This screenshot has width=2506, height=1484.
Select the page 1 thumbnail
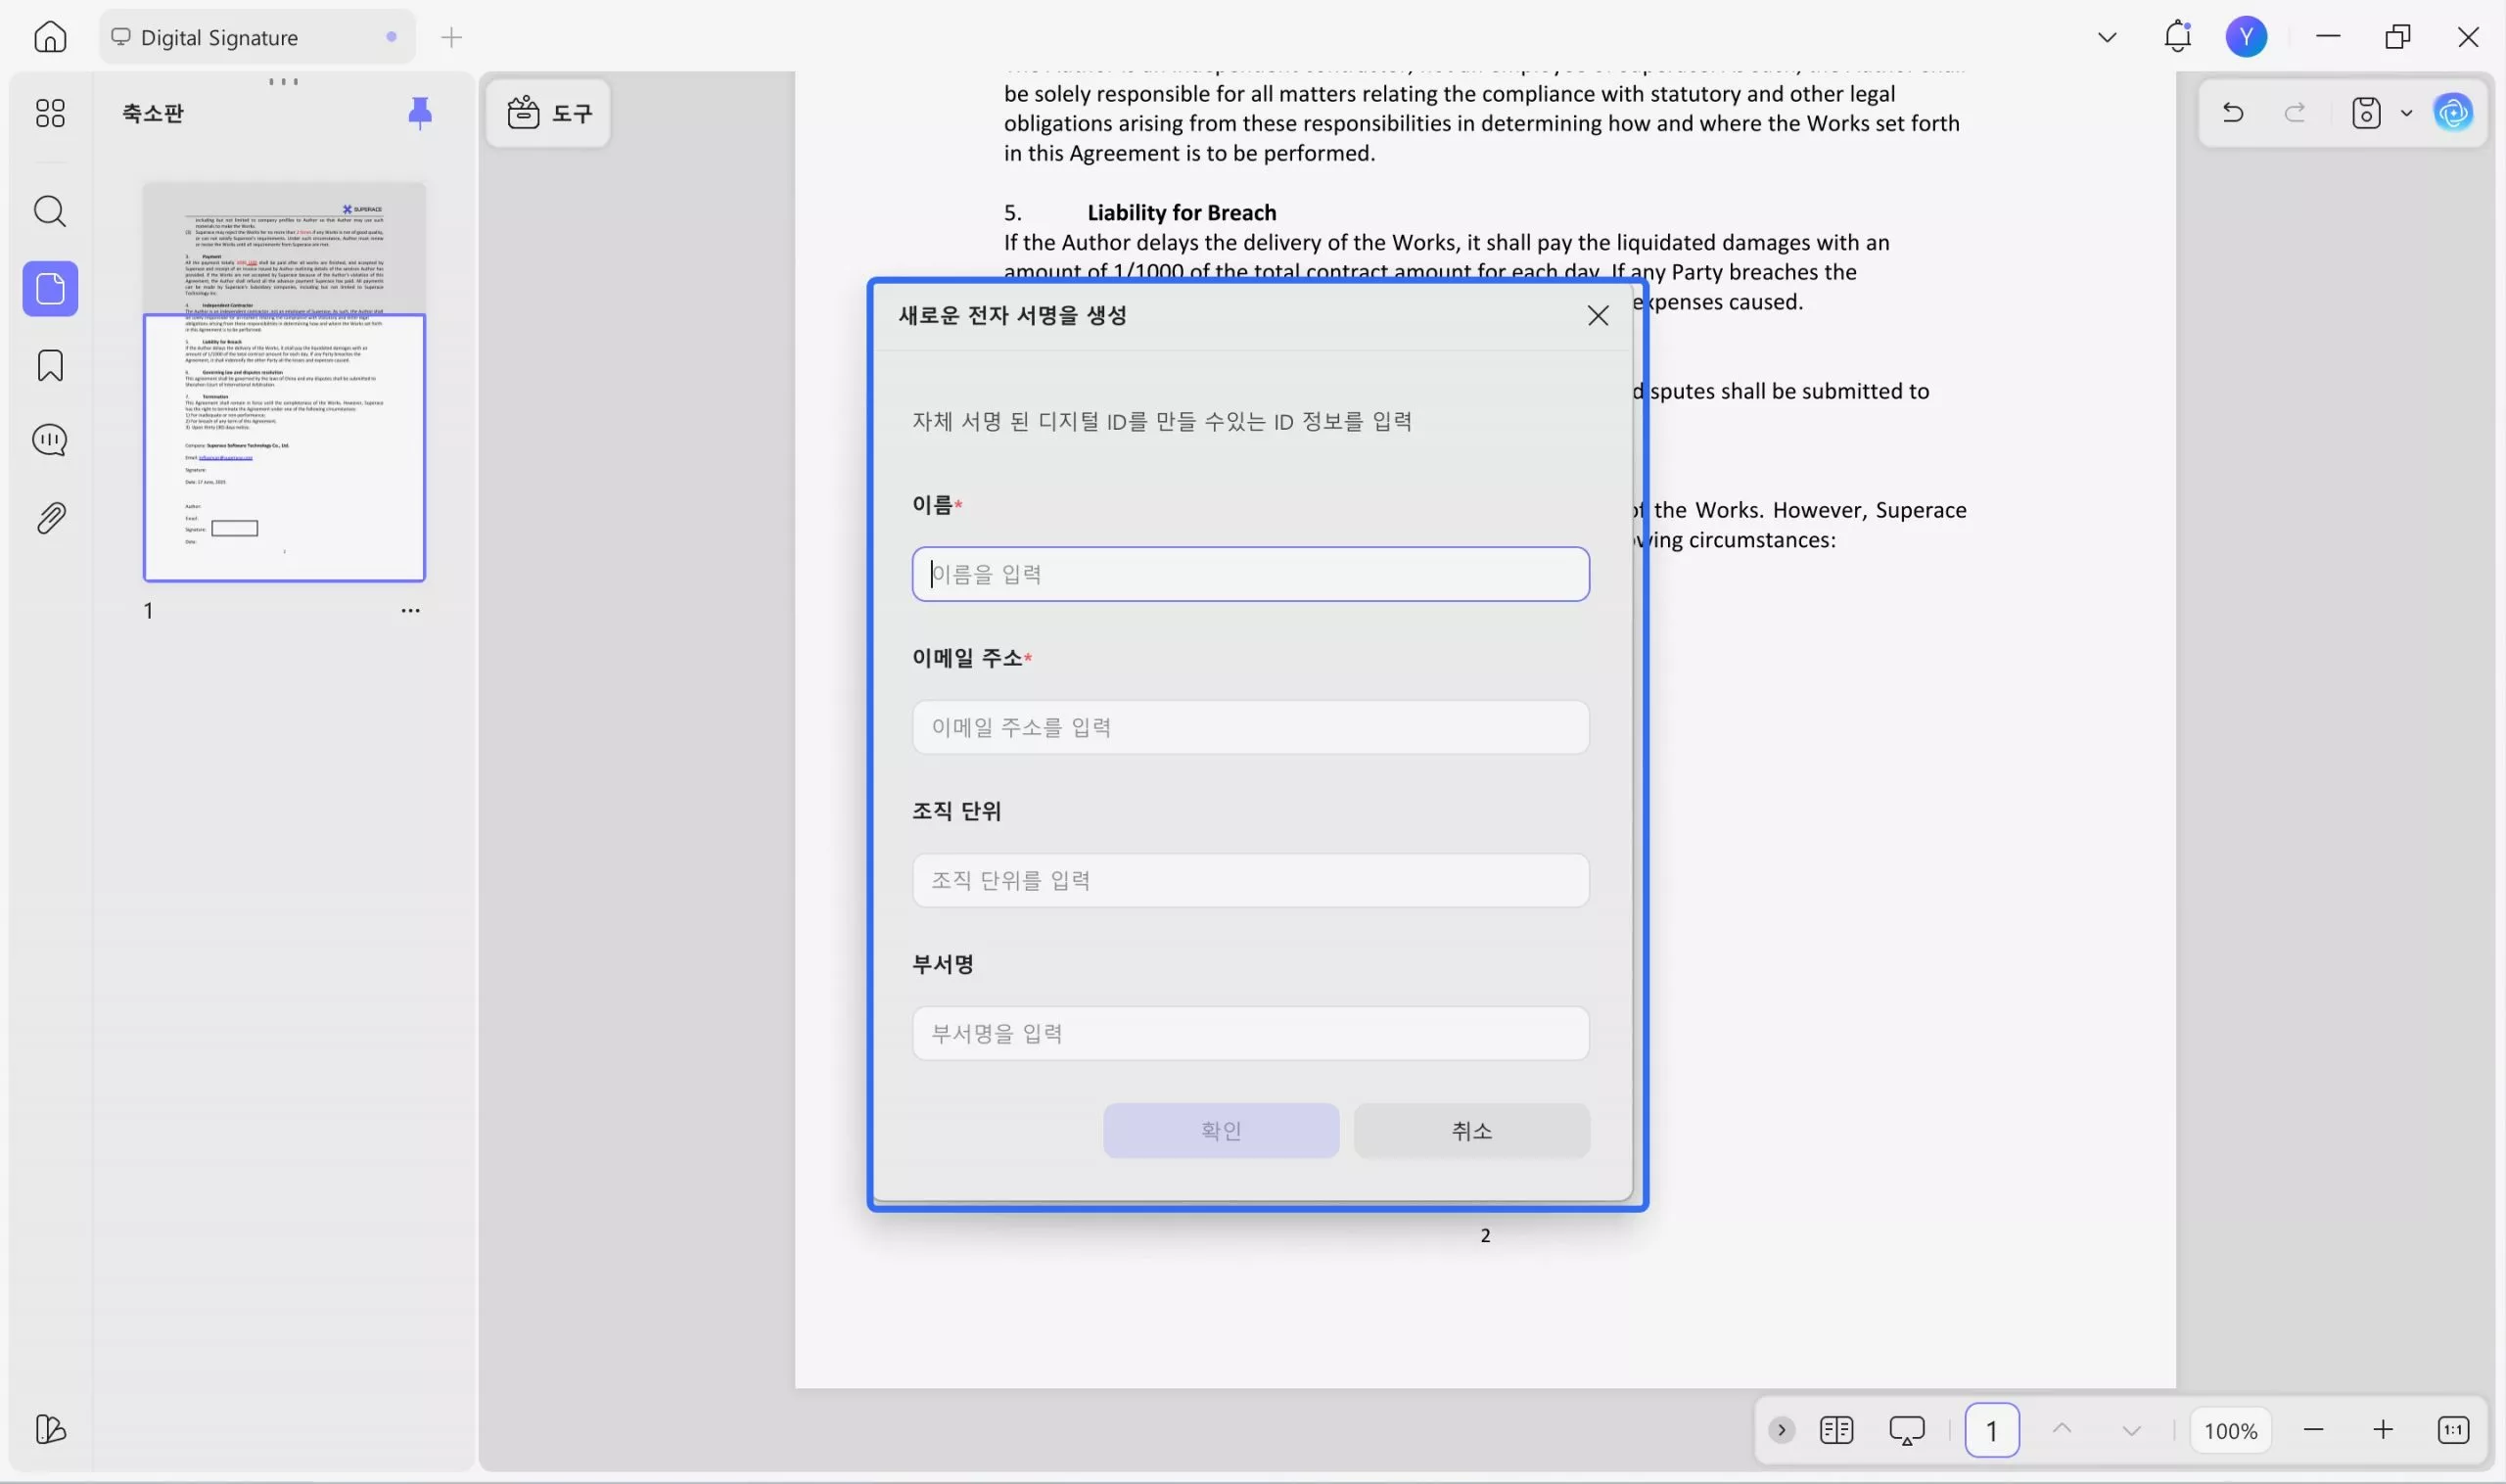[284, 382]
